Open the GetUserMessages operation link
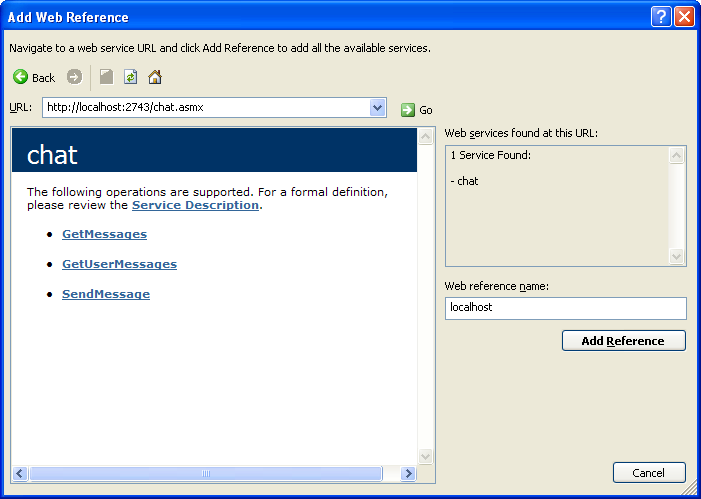The height and width of the screenshot is (499, 701). pos(119,264)
